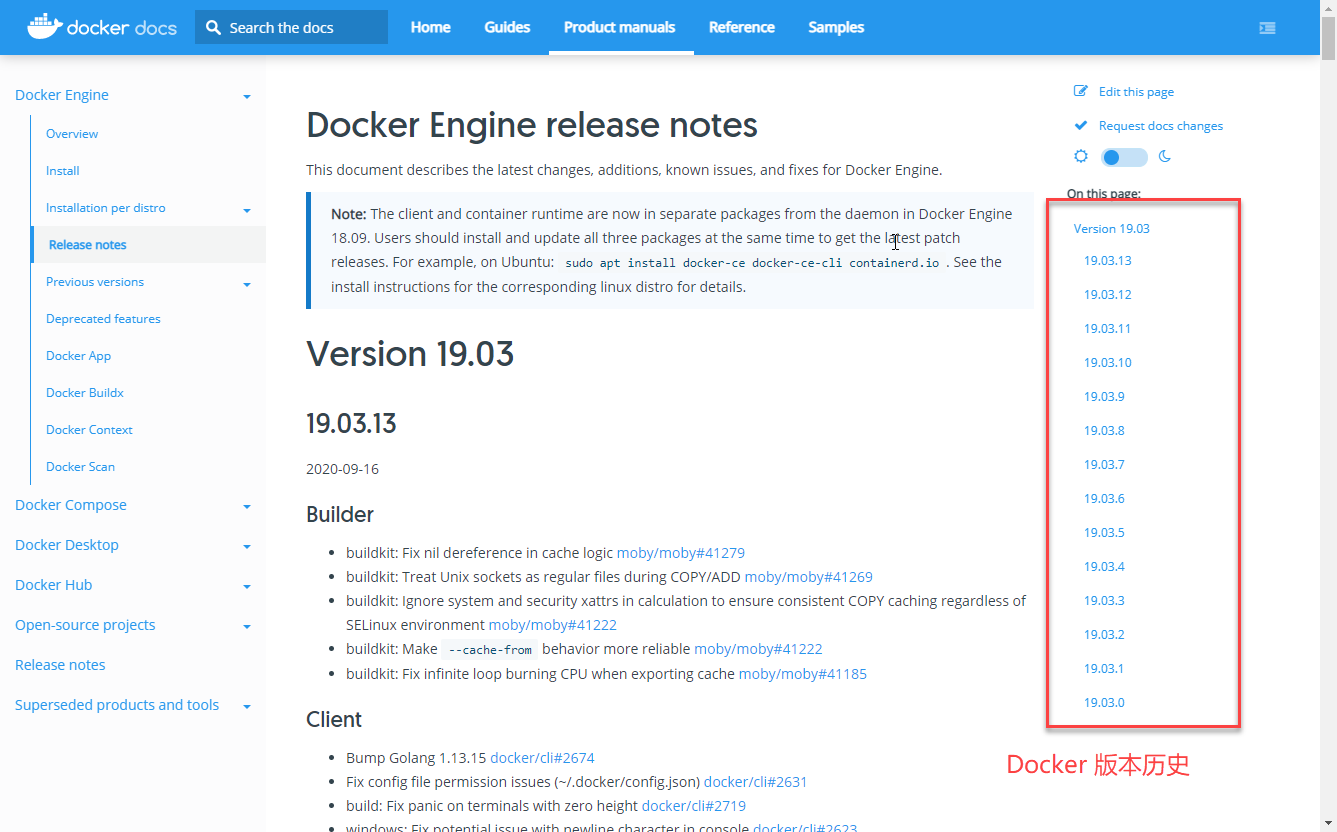Open Docker App in sidebar
The image size is (1337, 832).
point(79,356)
